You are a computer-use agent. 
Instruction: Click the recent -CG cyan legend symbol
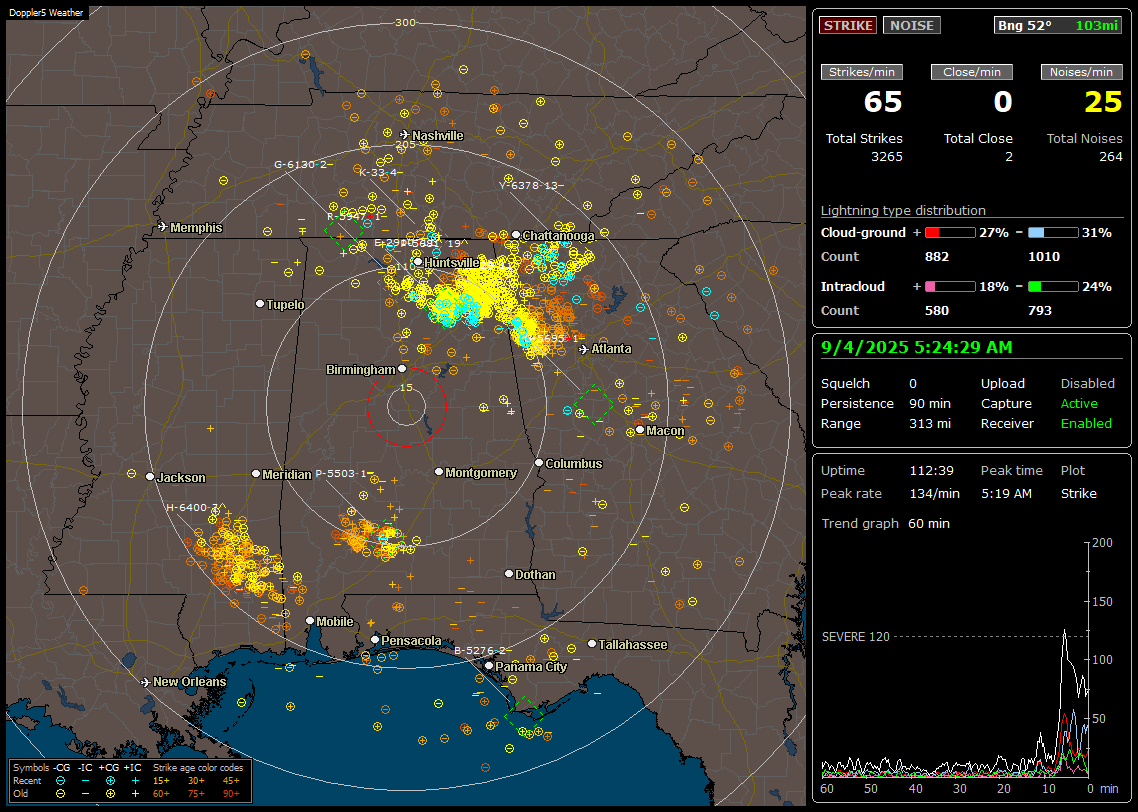point(60,781)
